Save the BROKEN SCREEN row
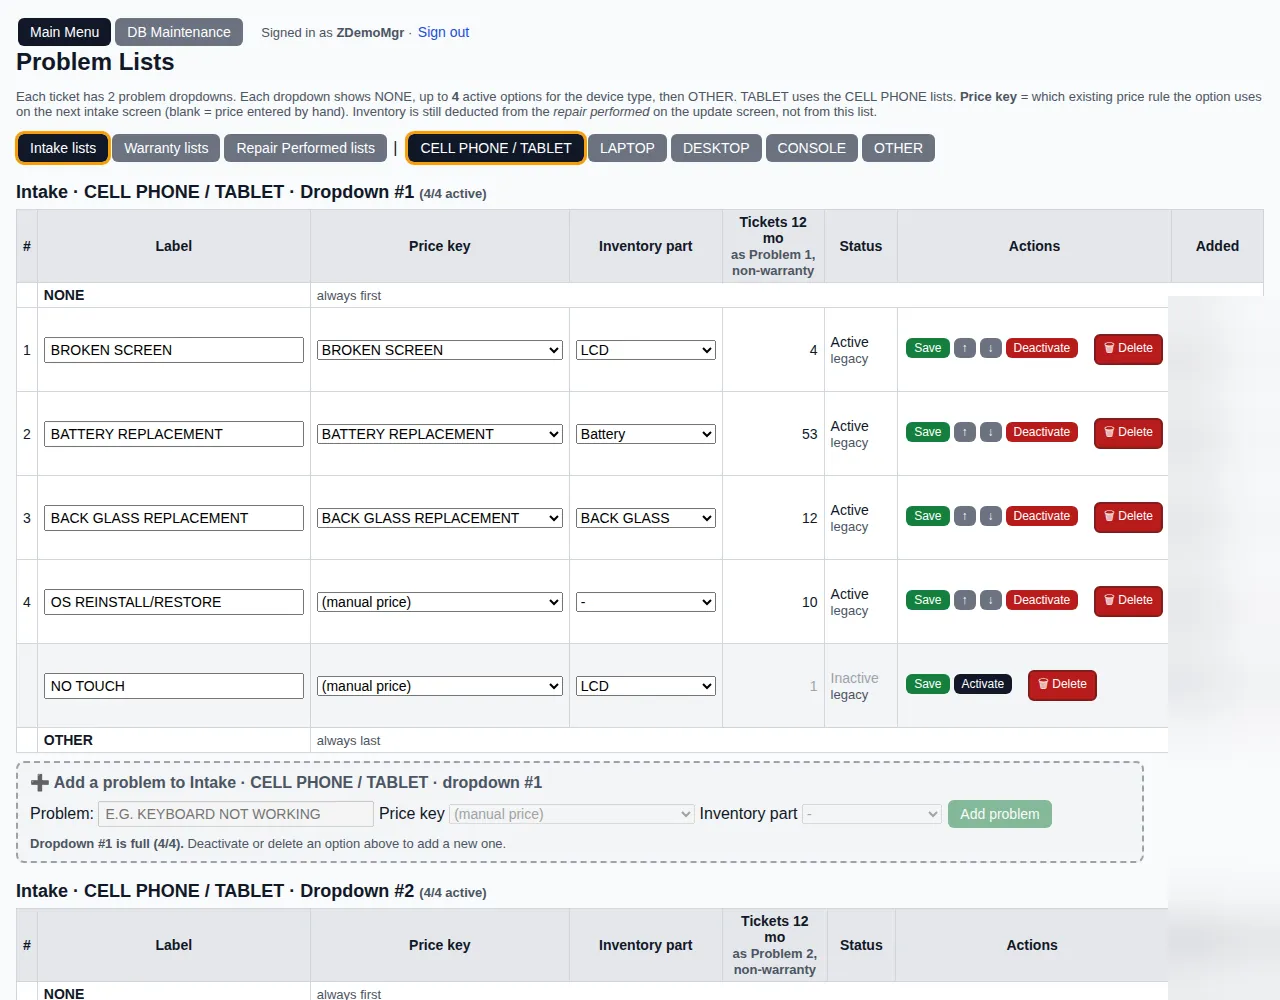 tap(928, 348)
